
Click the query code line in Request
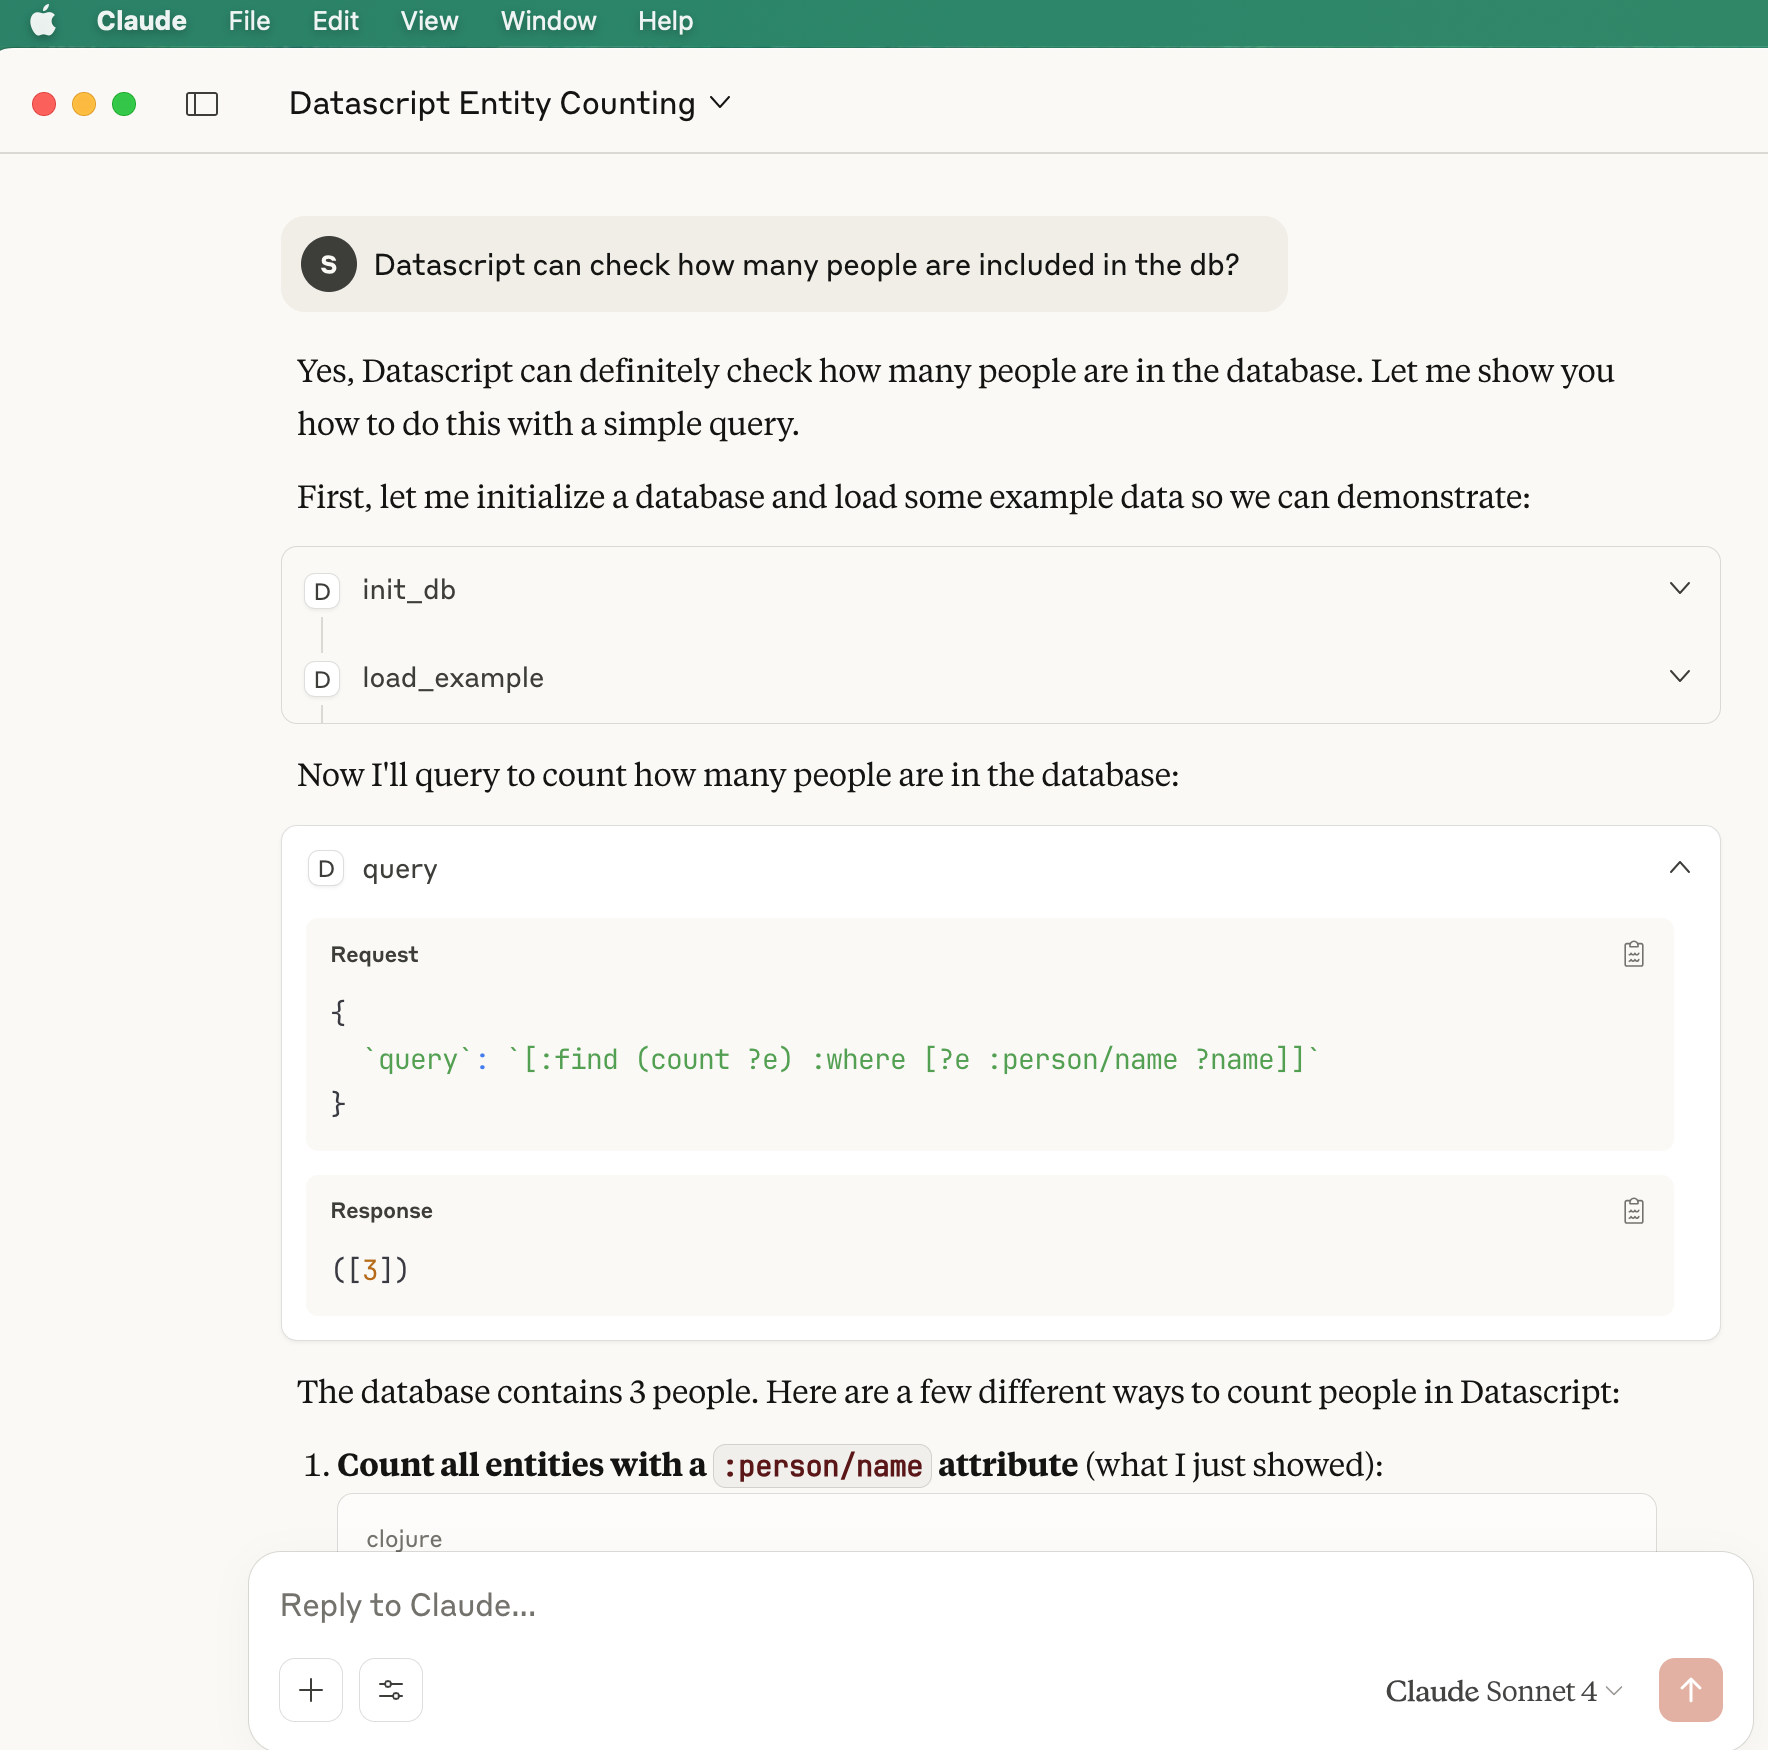click(841, 1059)
